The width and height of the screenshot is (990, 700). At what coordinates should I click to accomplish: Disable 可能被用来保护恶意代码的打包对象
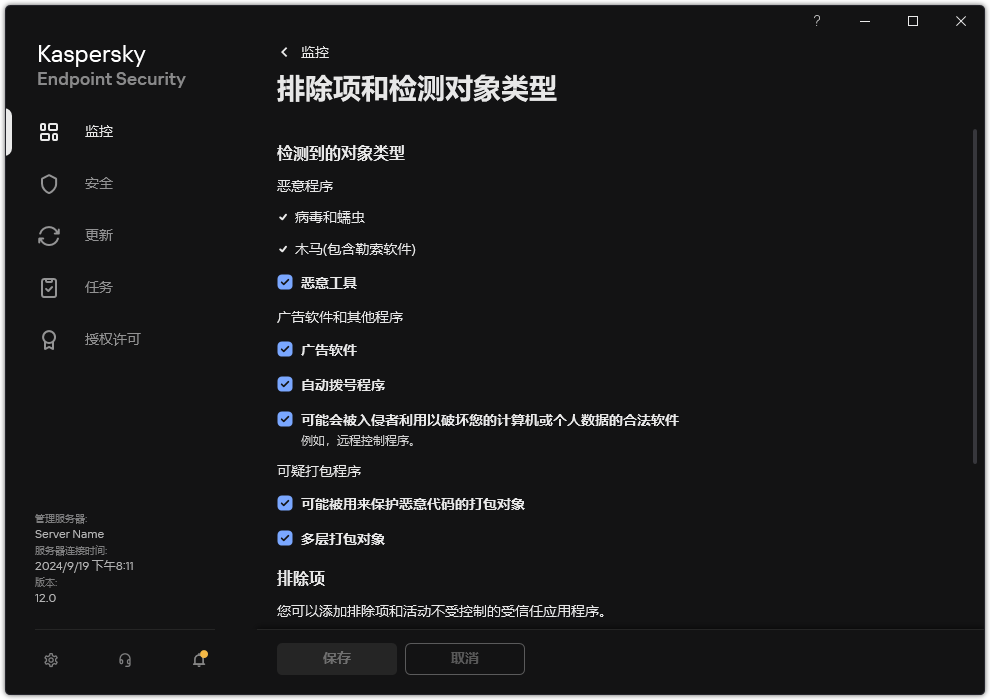pyautogui.click(x=285, y=504)
